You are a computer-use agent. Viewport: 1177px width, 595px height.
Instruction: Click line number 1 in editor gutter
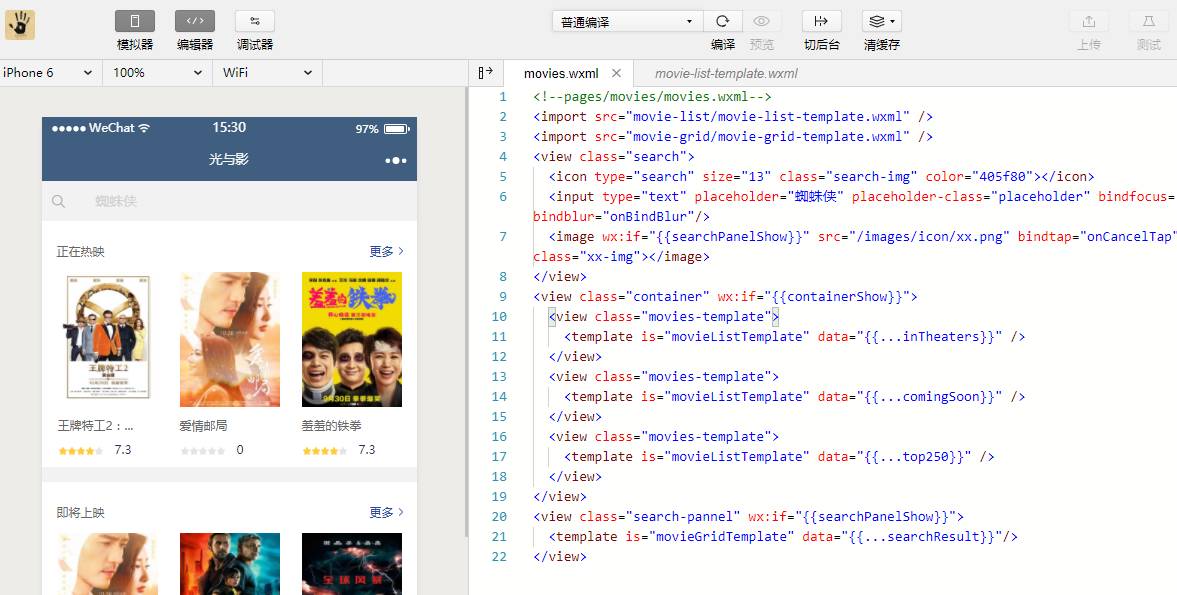pyautogui.click(x=503, y=97)
